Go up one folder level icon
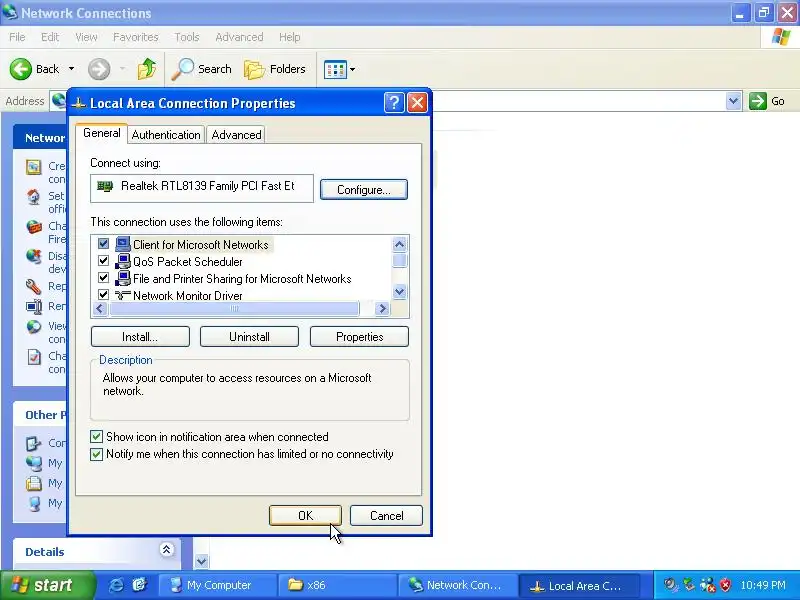The image size is (800, 600). pos(146,69)
